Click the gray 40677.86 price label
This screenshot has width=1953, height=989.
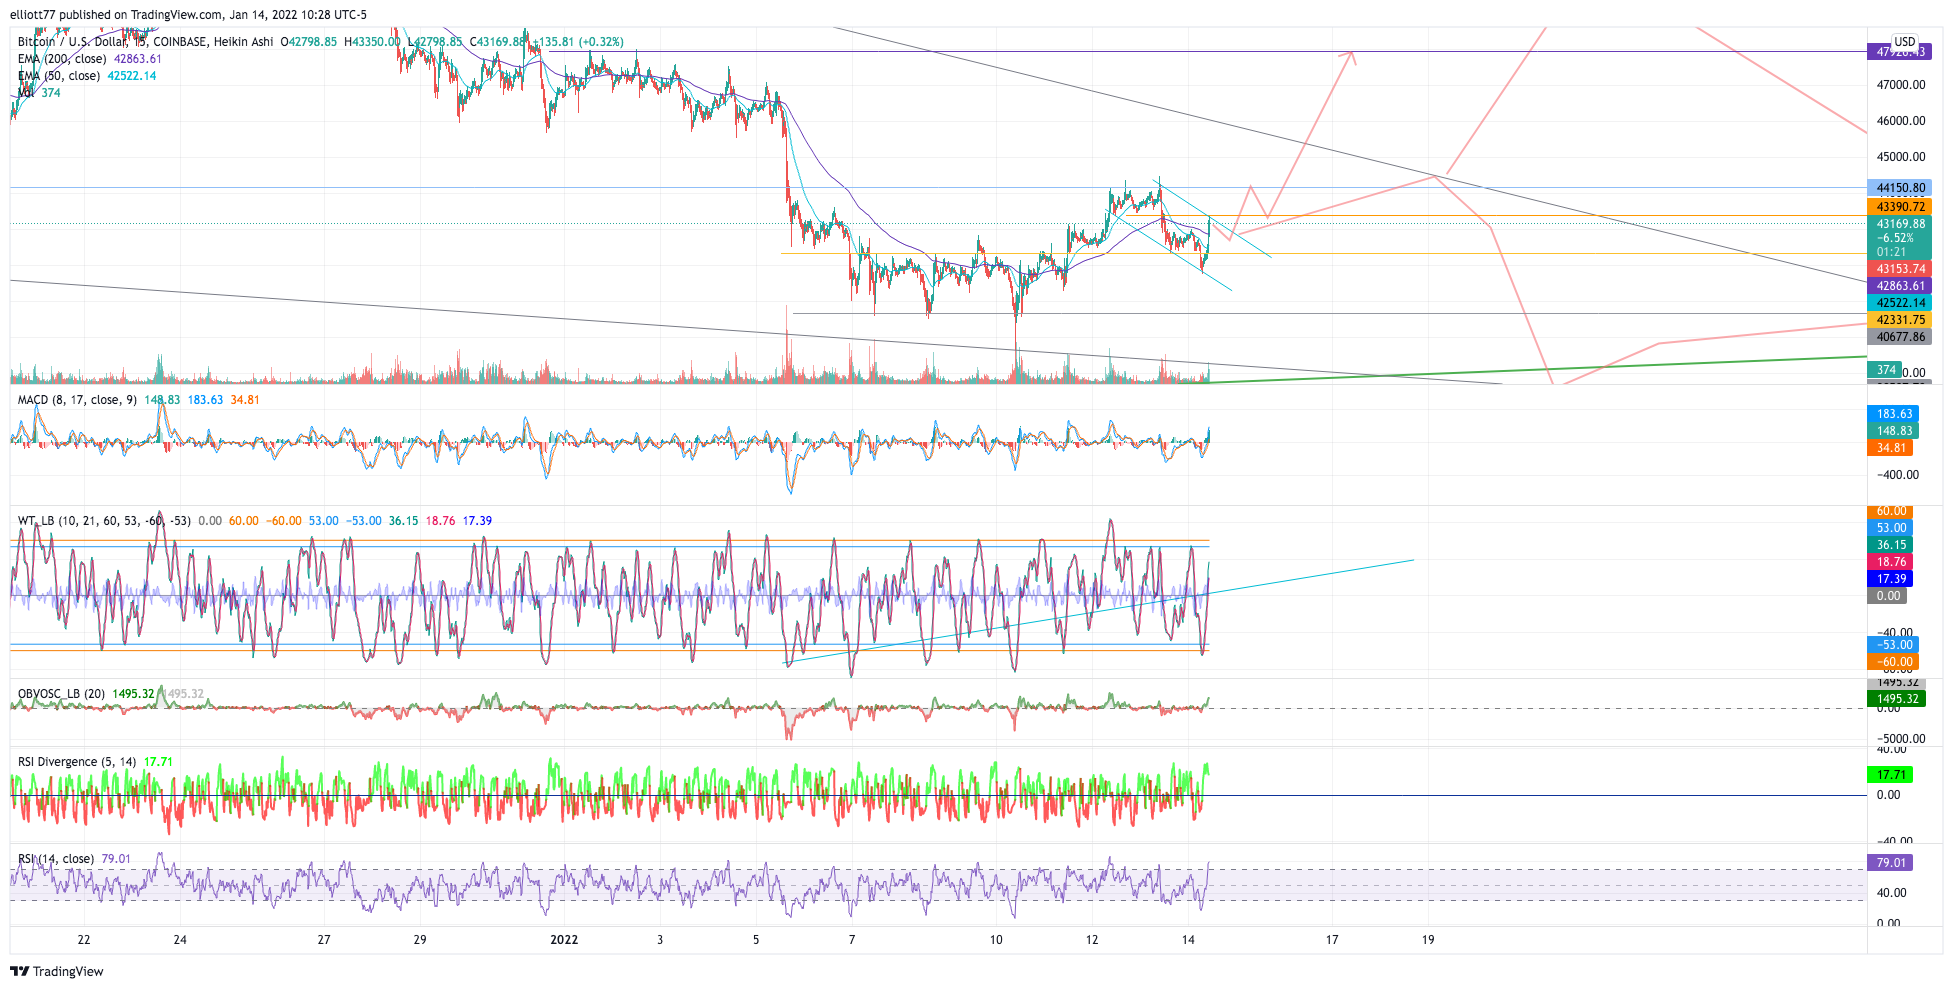pos(1900,337)
